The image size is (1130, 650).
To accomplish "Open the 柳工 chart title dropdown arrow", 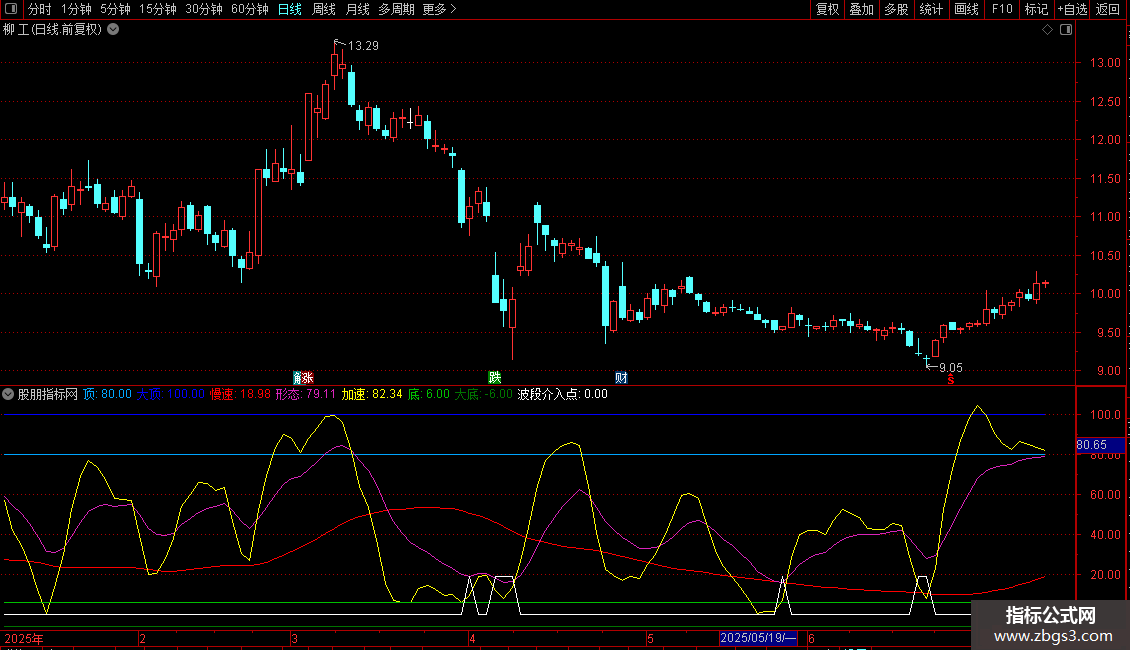I will click(x=113, y=29).
